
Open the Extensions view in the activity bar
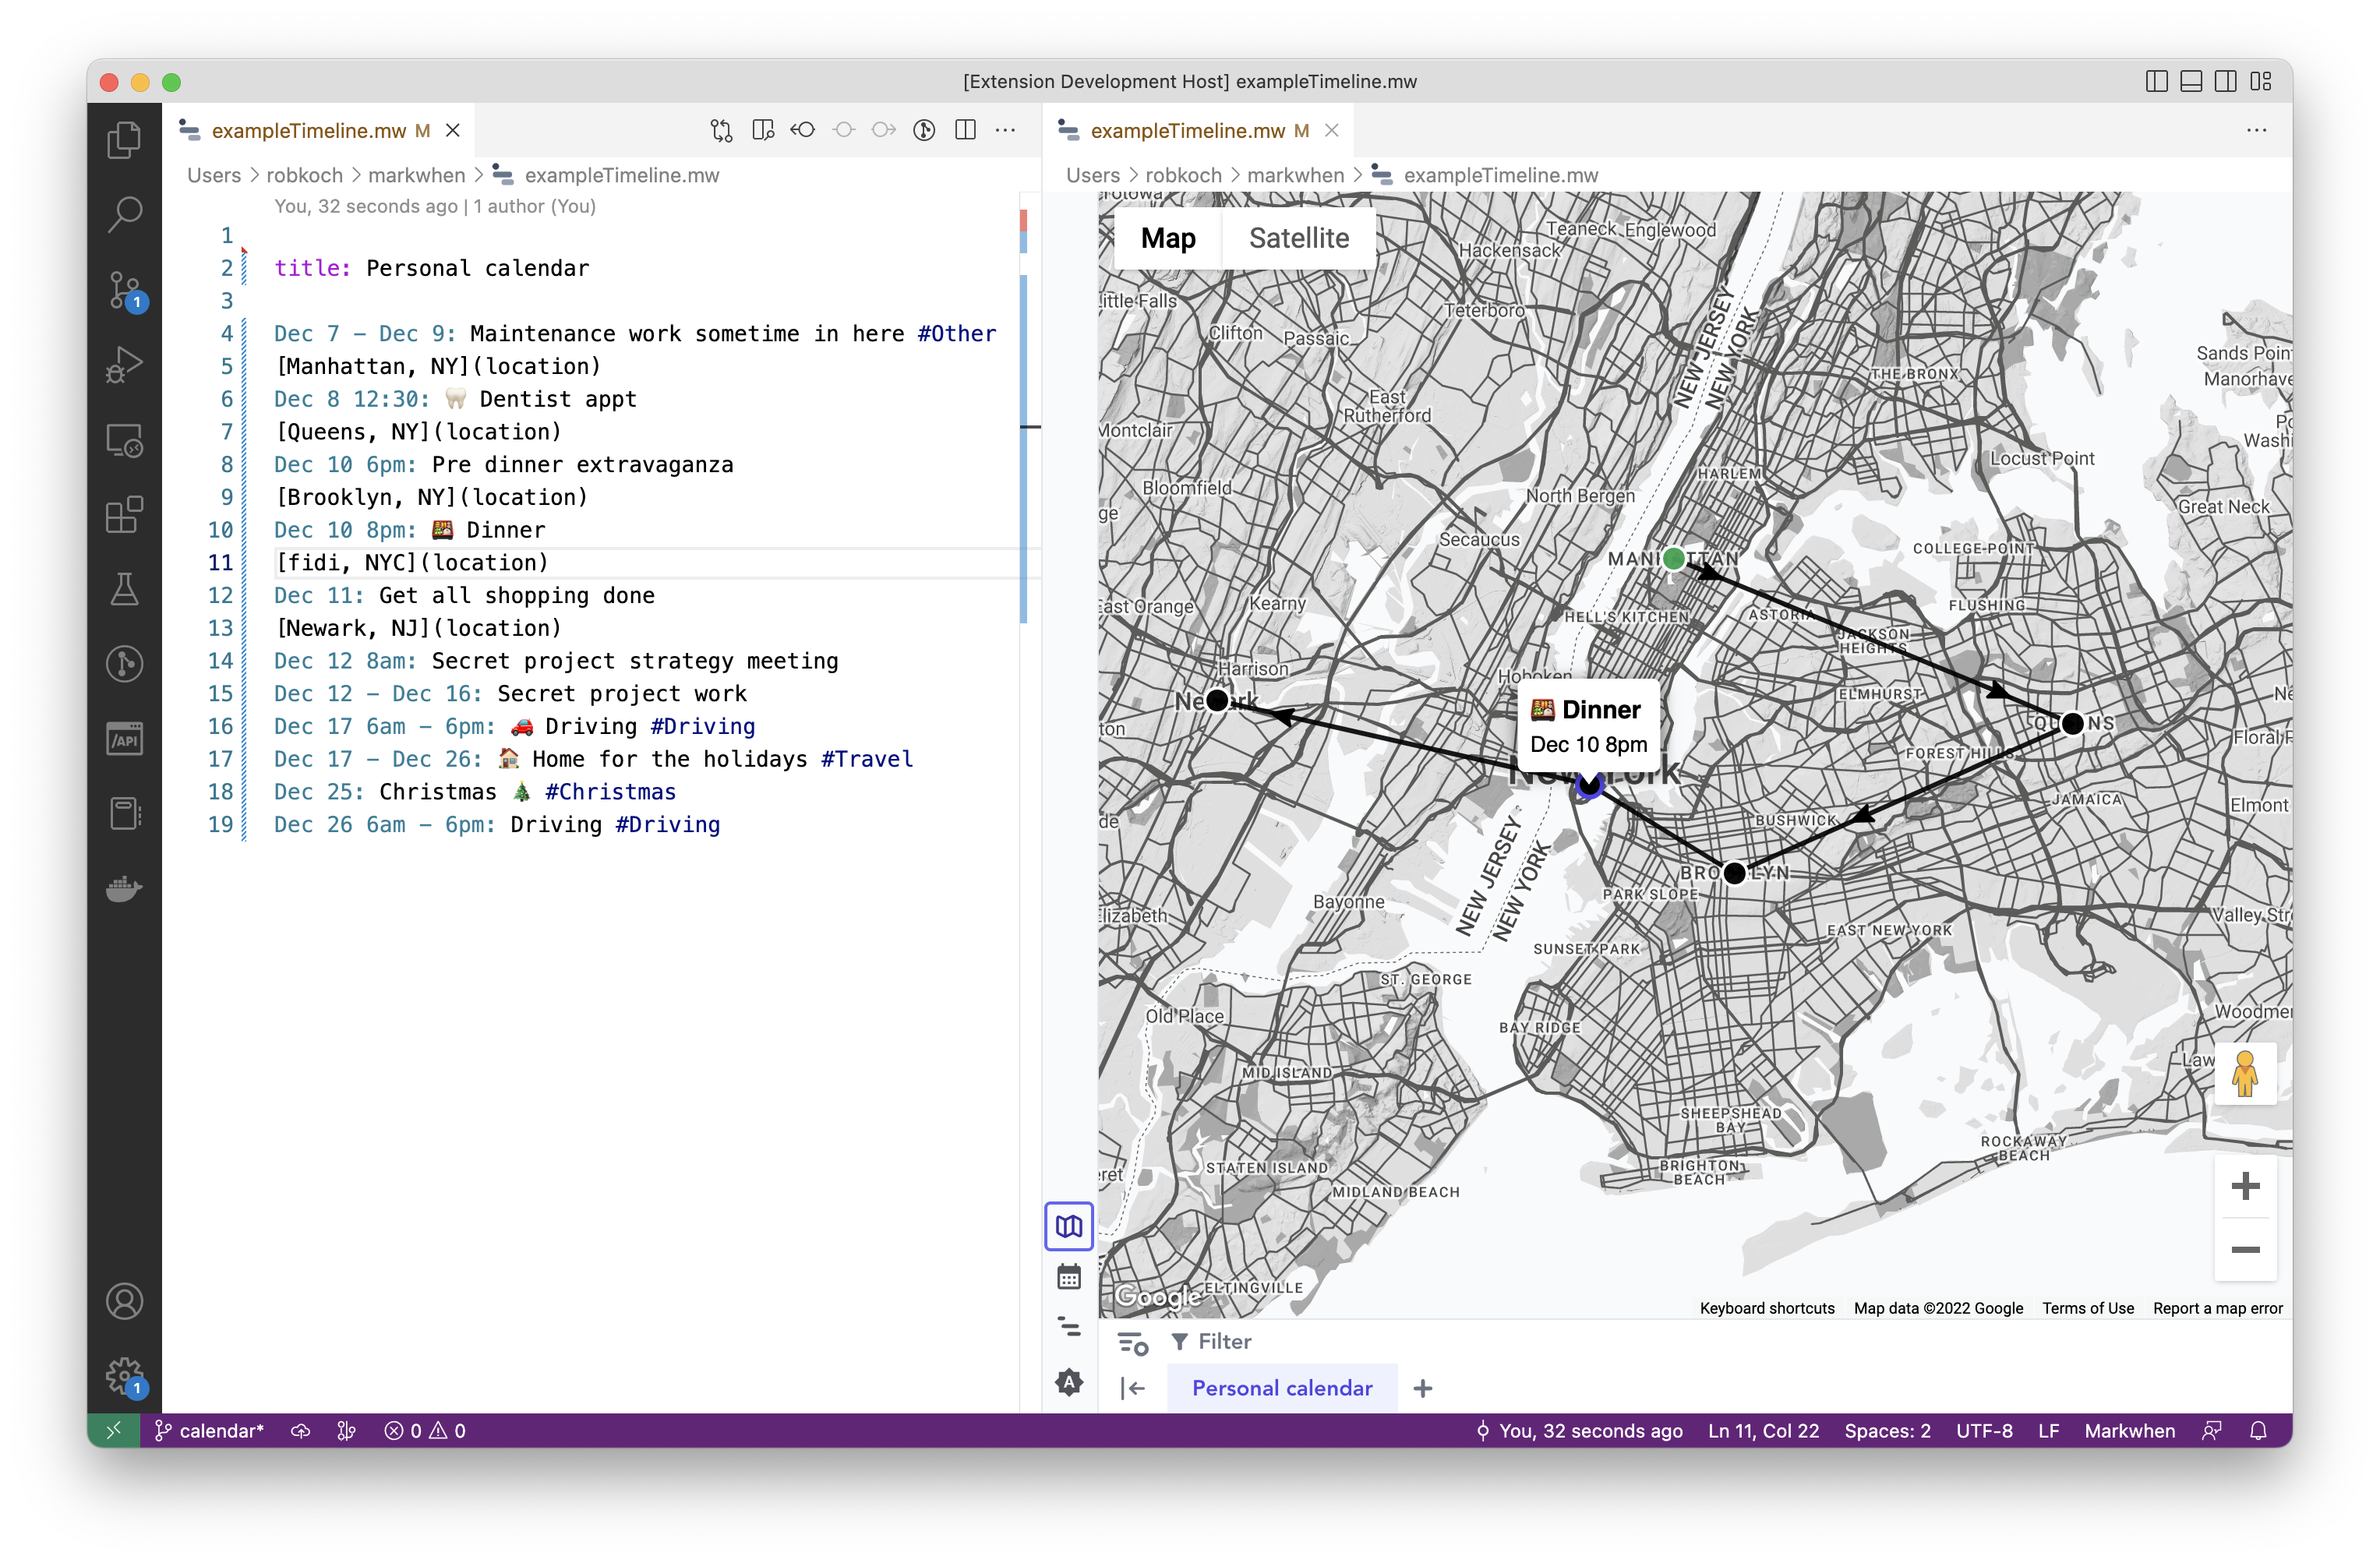tap(125, 515)
